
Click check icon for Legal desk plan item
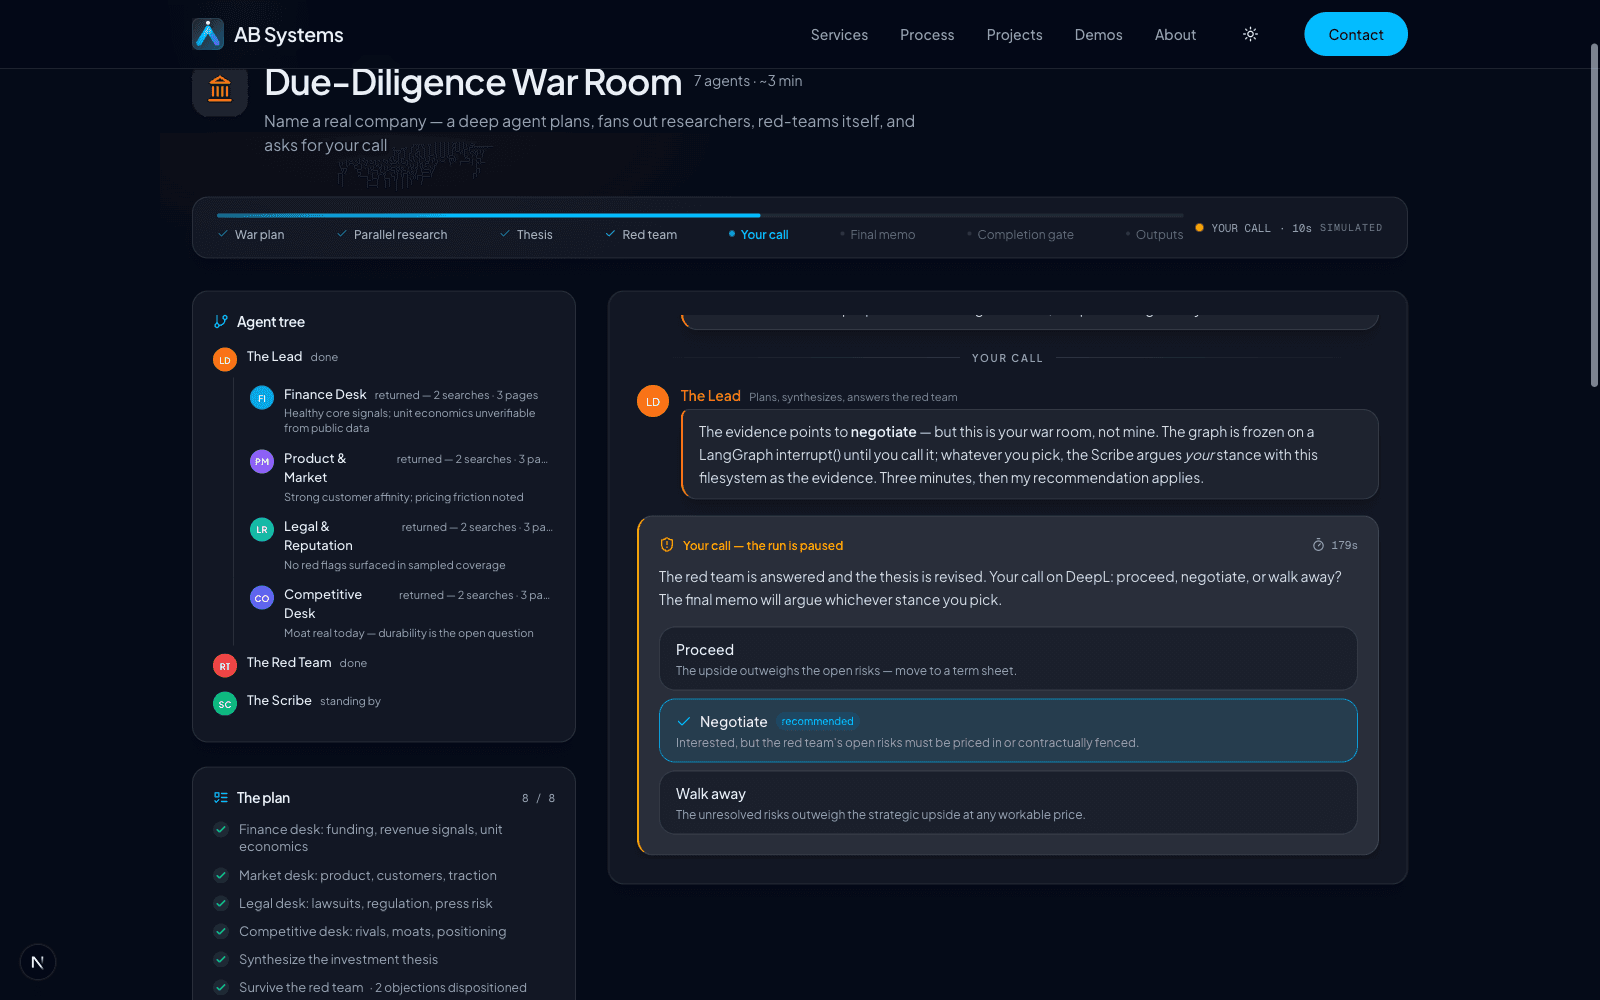pyautogui.click(x=221, y=903)
